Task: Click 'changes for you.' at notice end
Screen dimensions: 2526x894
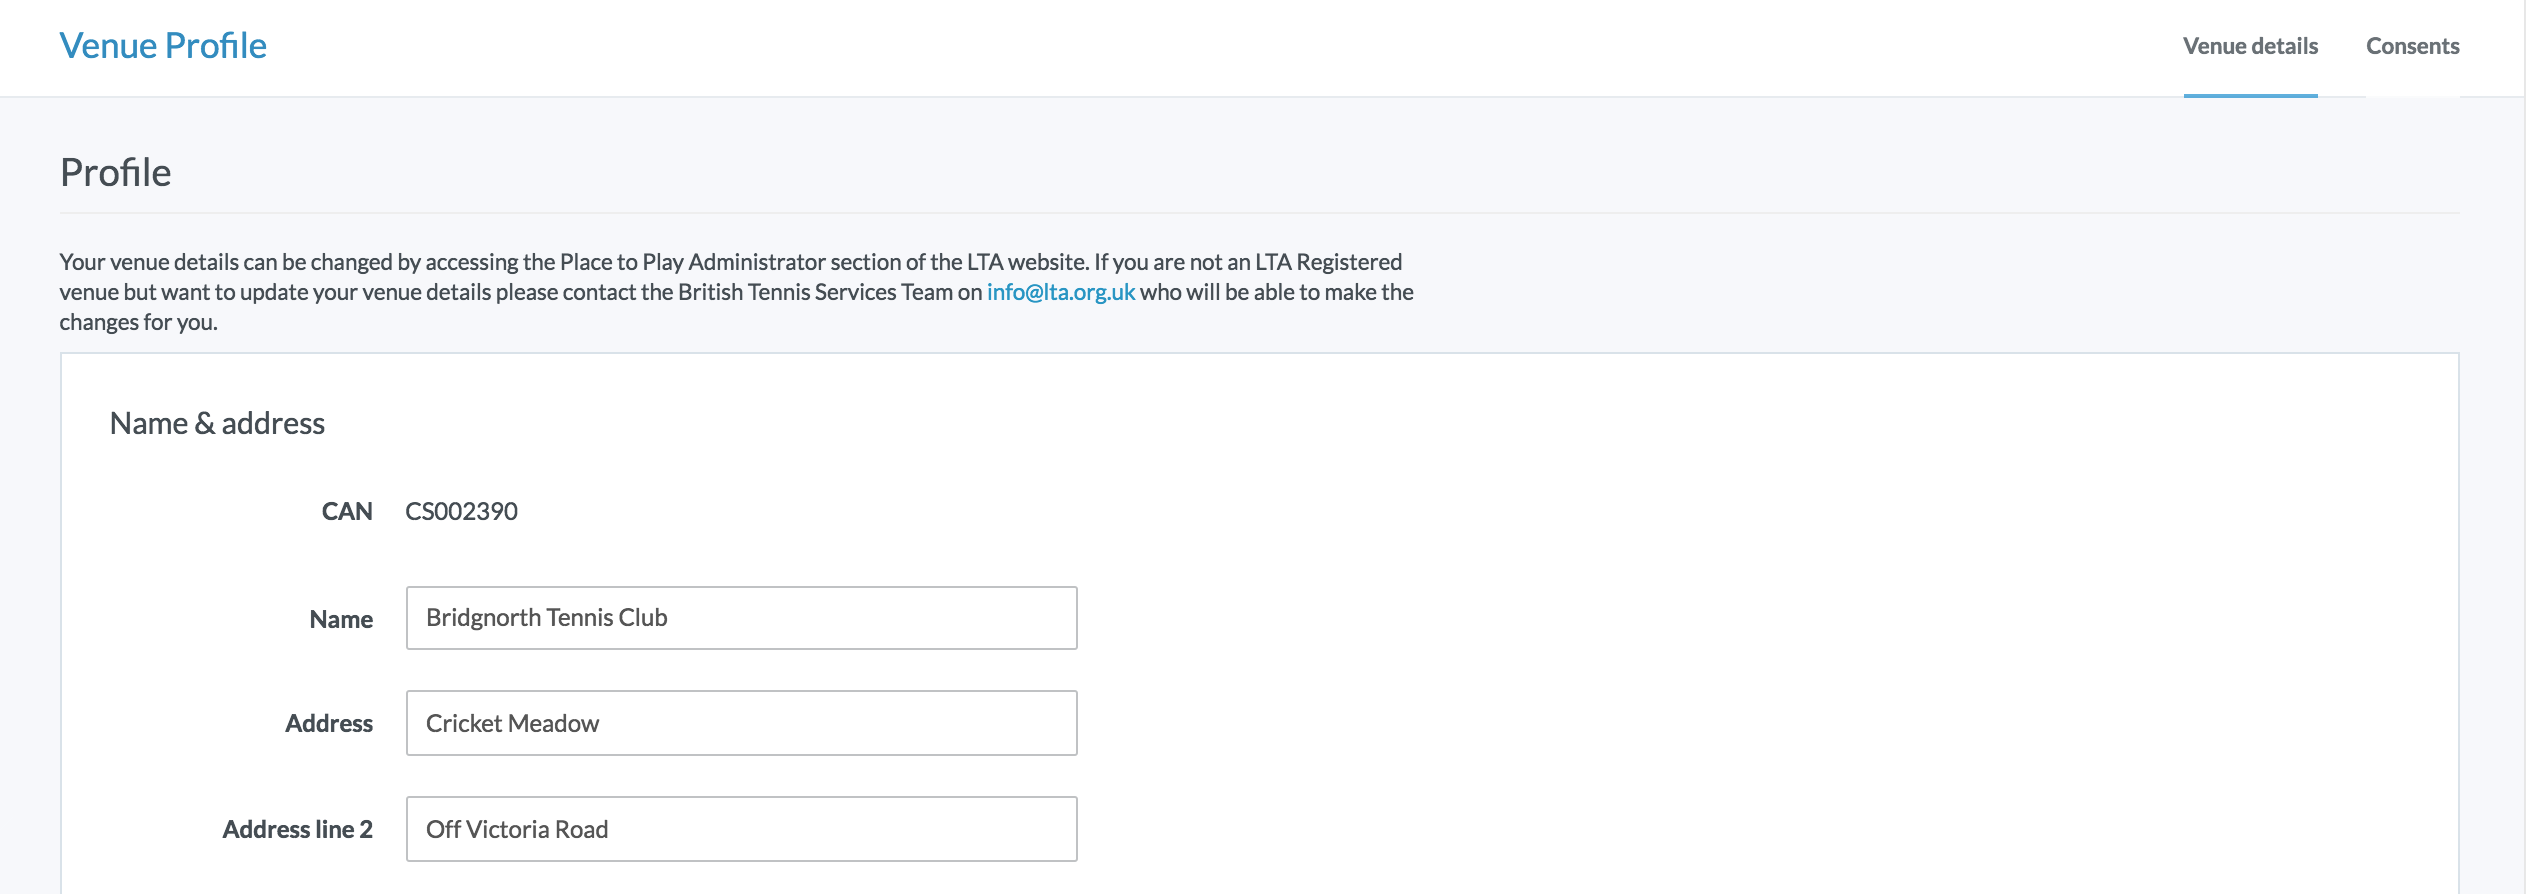Action: click(x=138, y=322)
